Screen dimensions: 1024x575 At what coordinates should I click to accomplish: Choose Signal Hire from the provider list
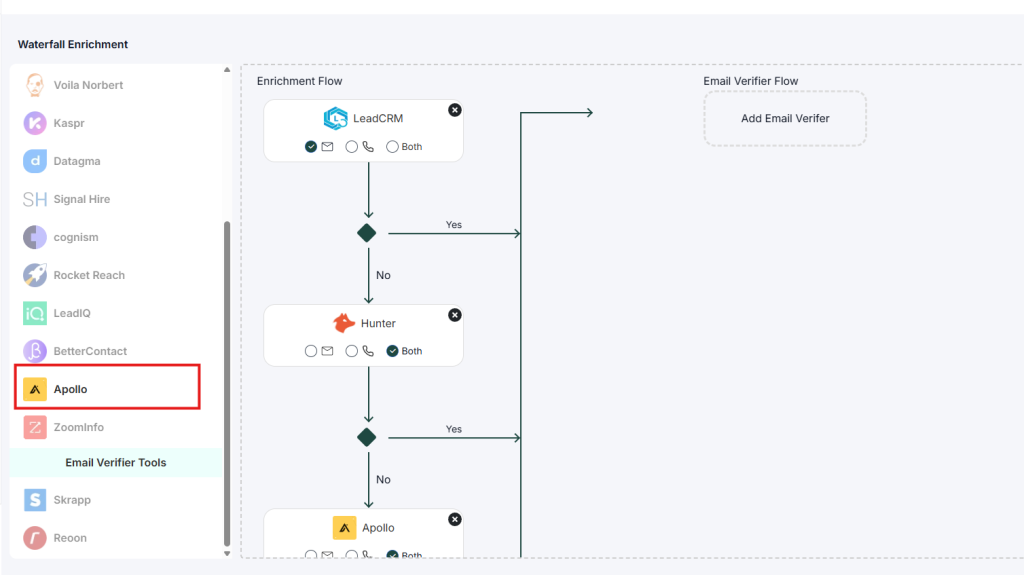click(x=82, y=199)
